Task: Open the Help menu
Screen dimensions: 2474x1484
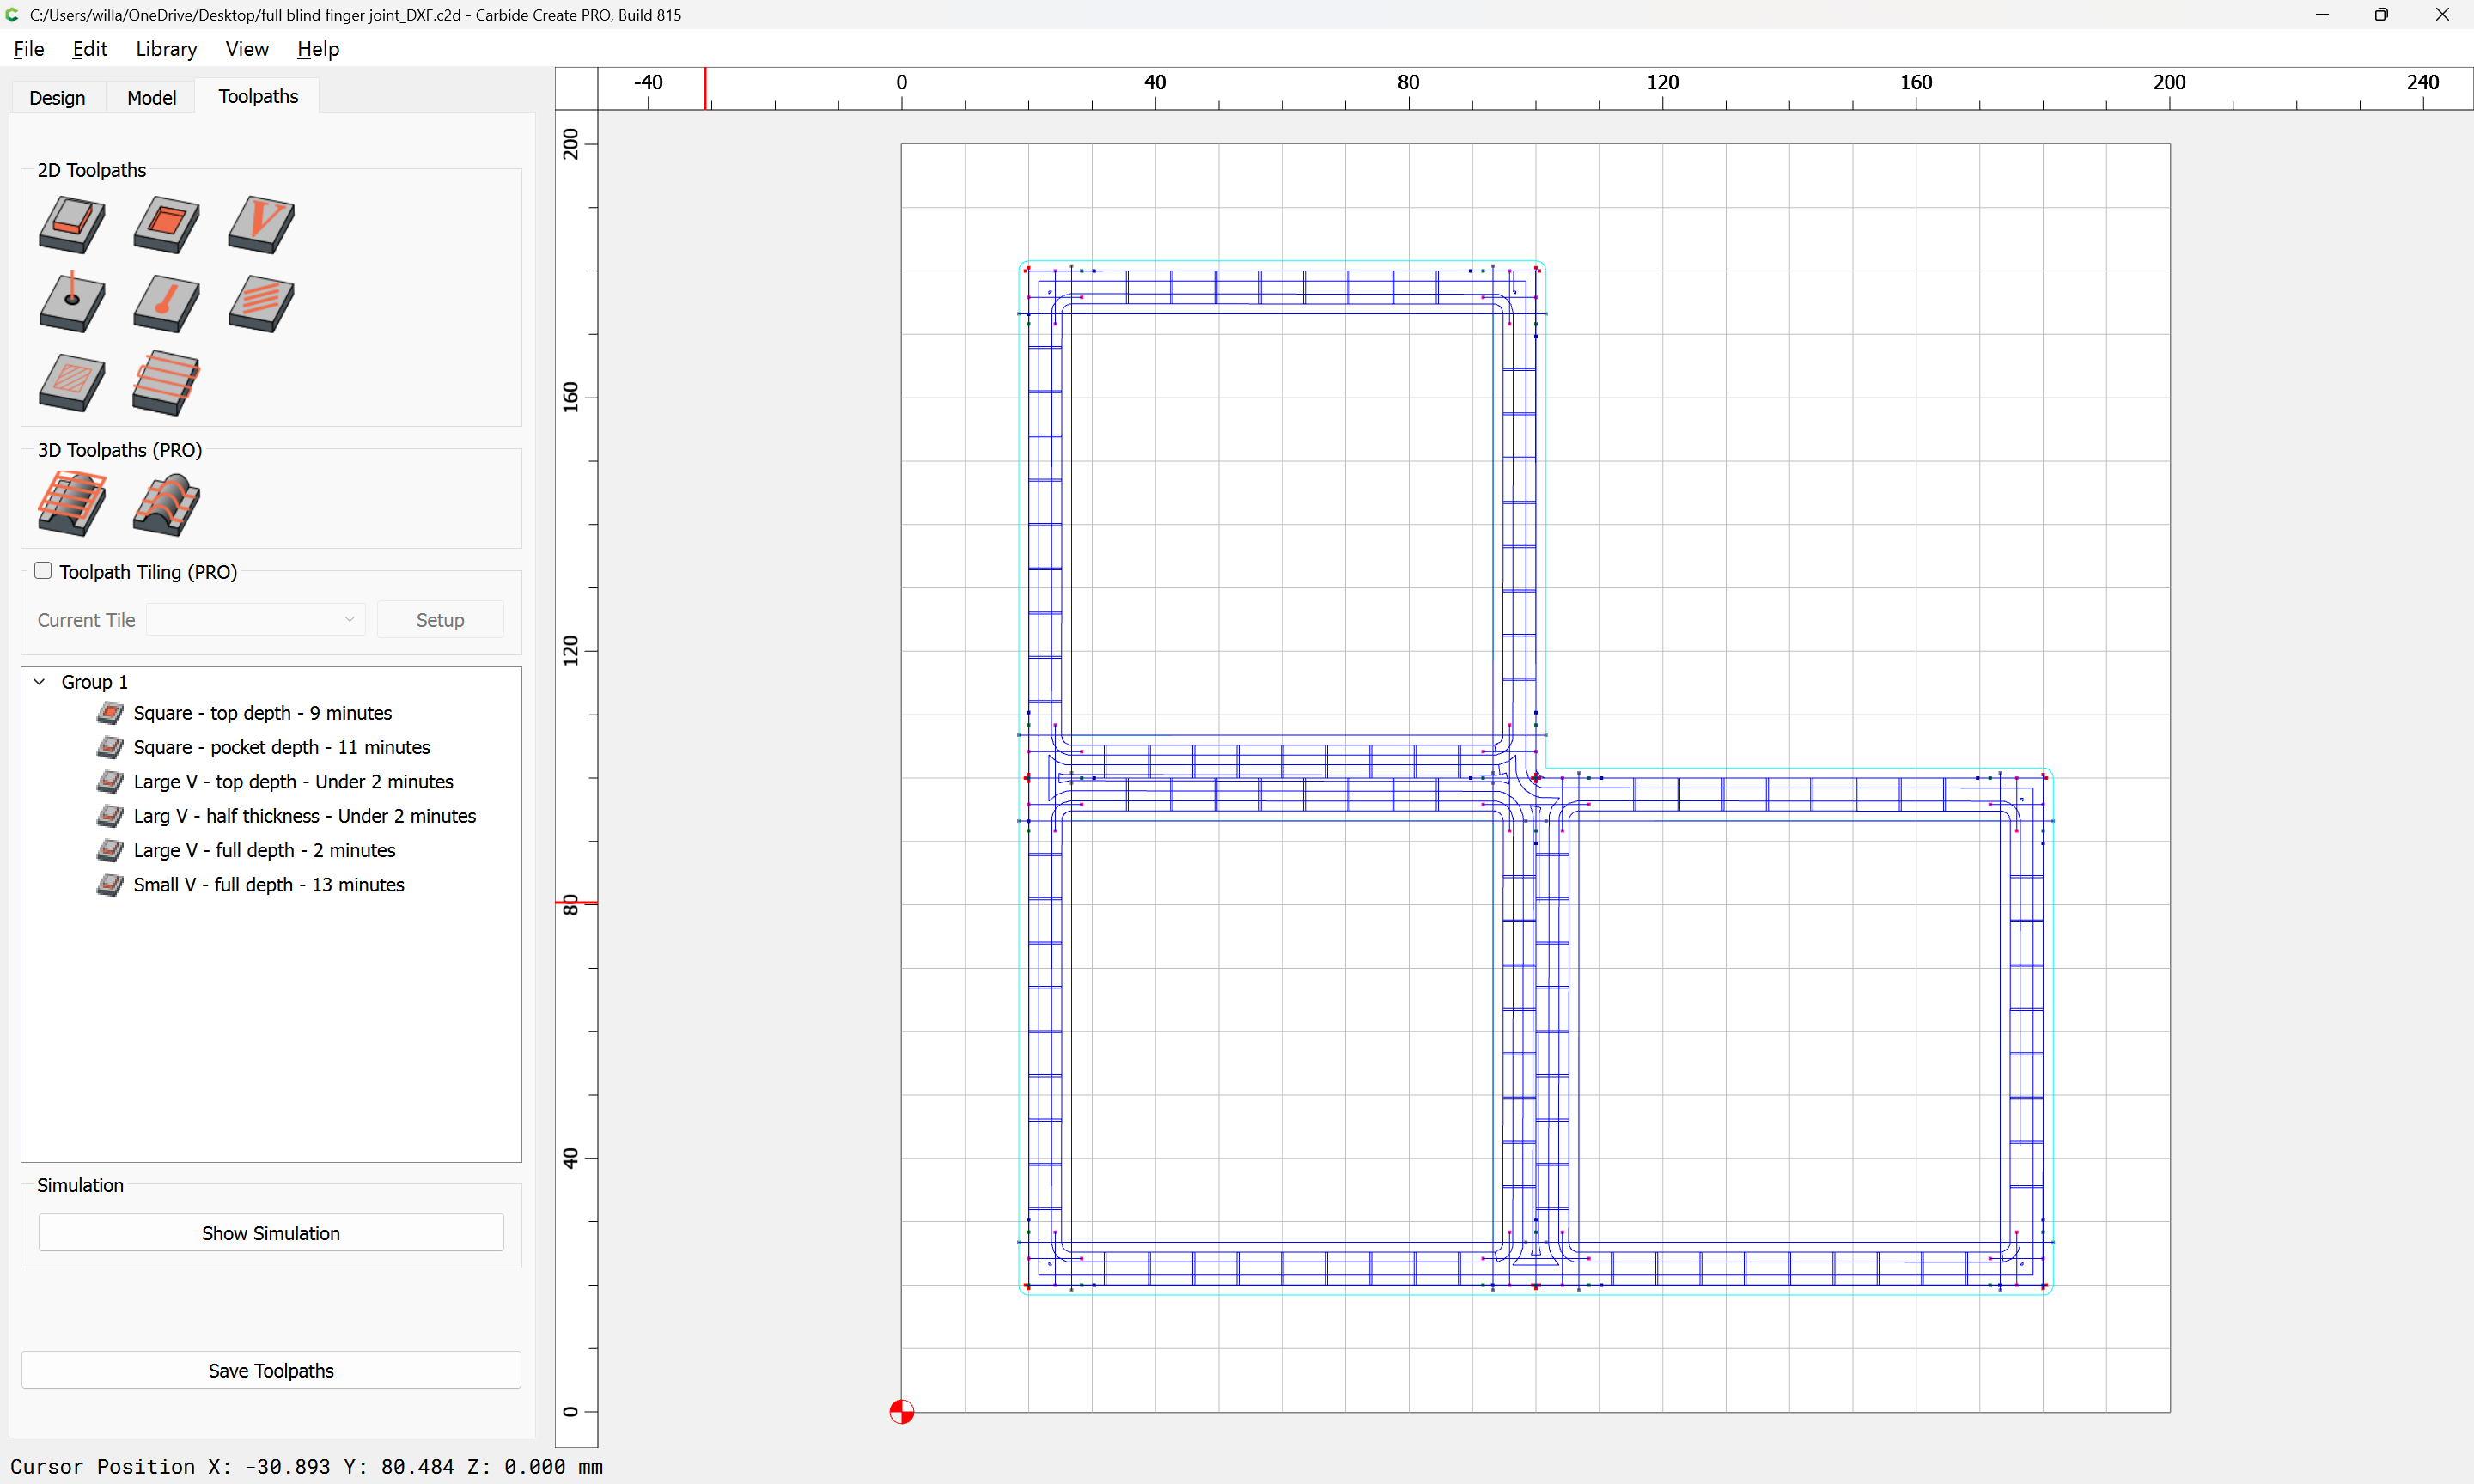Action: click(x=318, y=49)
